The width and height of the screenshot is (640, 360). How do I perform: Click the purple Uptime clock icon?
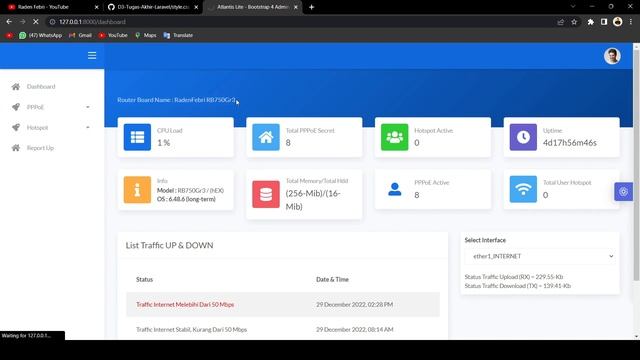click(x=523, y=137)
